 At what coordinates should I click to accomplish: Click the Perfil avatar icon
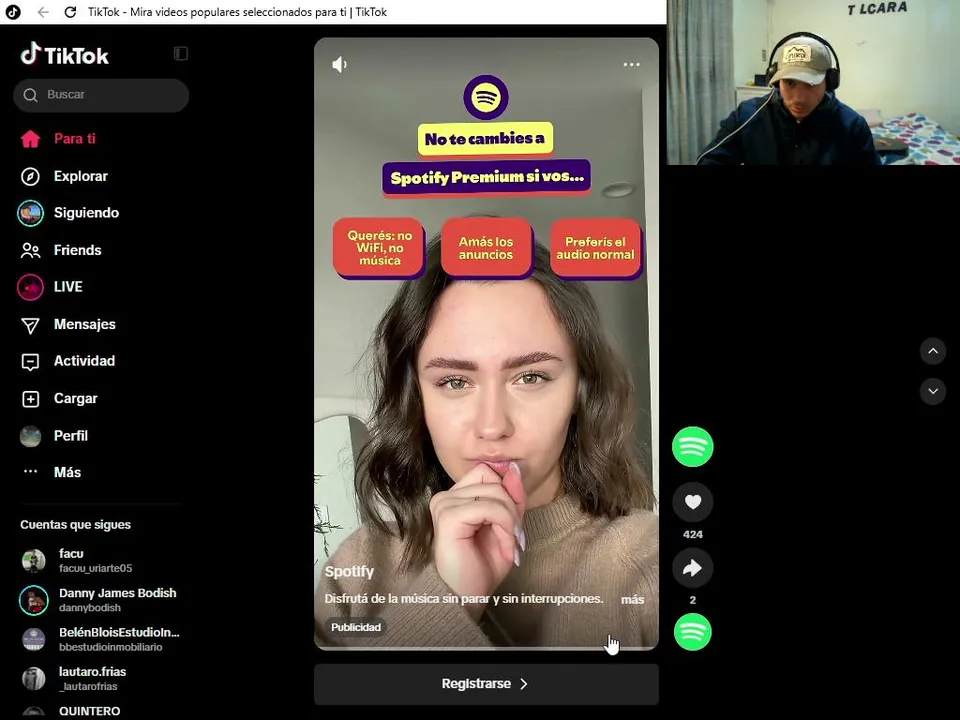(30, 436)
